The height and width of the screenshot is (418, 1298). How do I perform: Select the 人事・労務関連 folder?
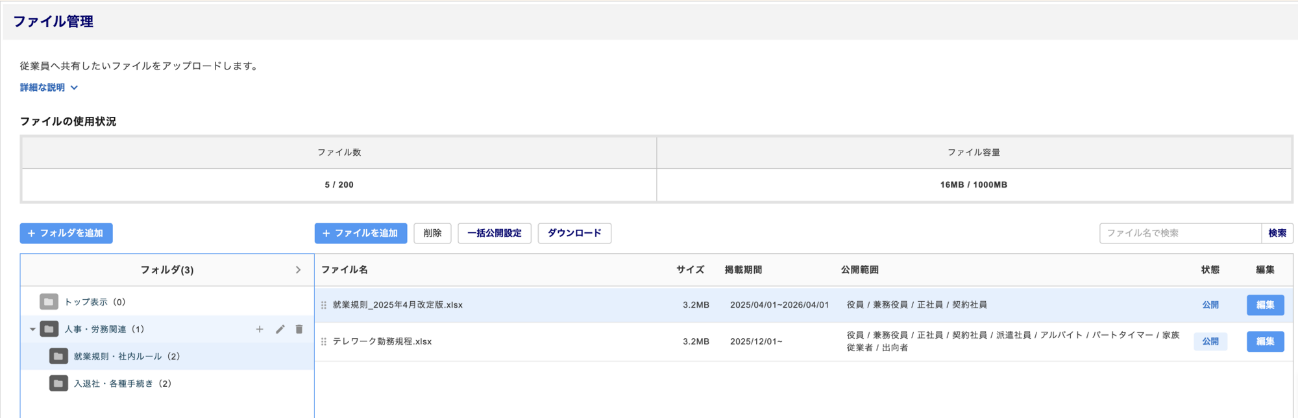(x=105, y=329)
